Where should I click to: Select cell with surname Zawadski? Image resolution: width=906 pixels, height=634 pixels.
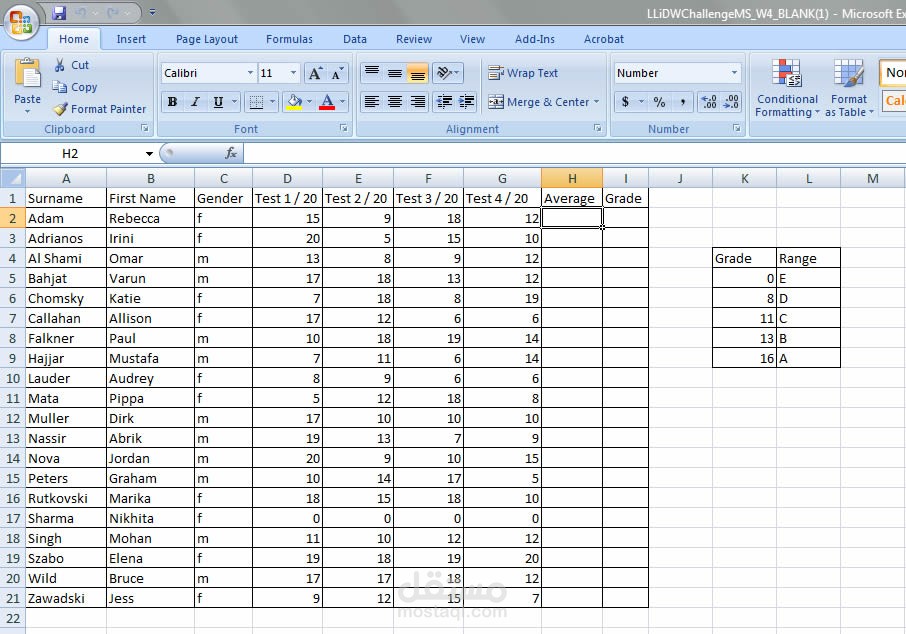[66, 598]
